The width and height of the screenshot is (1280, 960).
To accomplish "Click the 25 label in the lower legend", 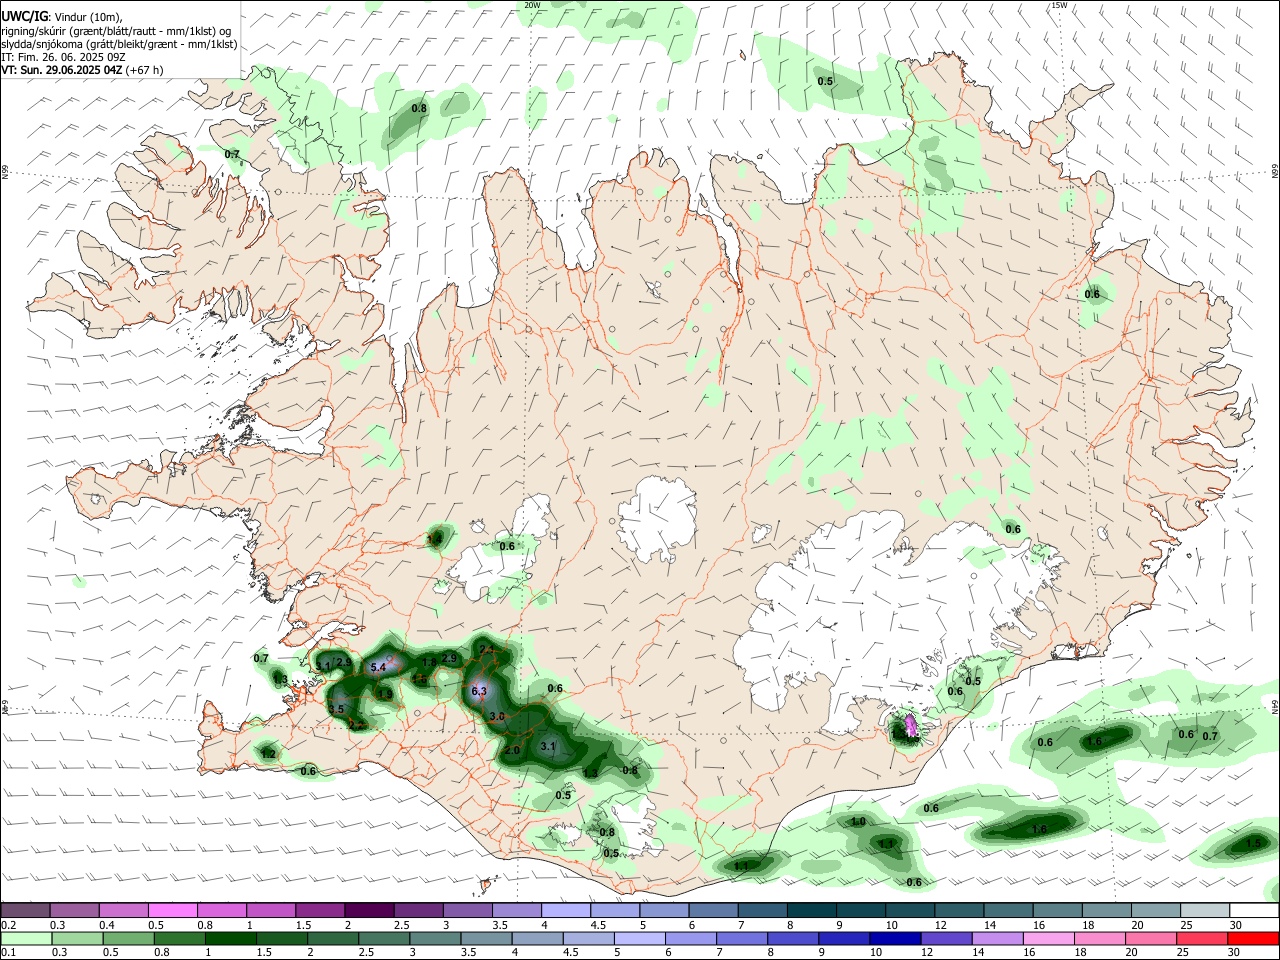I will click(x=1185, y=954).
